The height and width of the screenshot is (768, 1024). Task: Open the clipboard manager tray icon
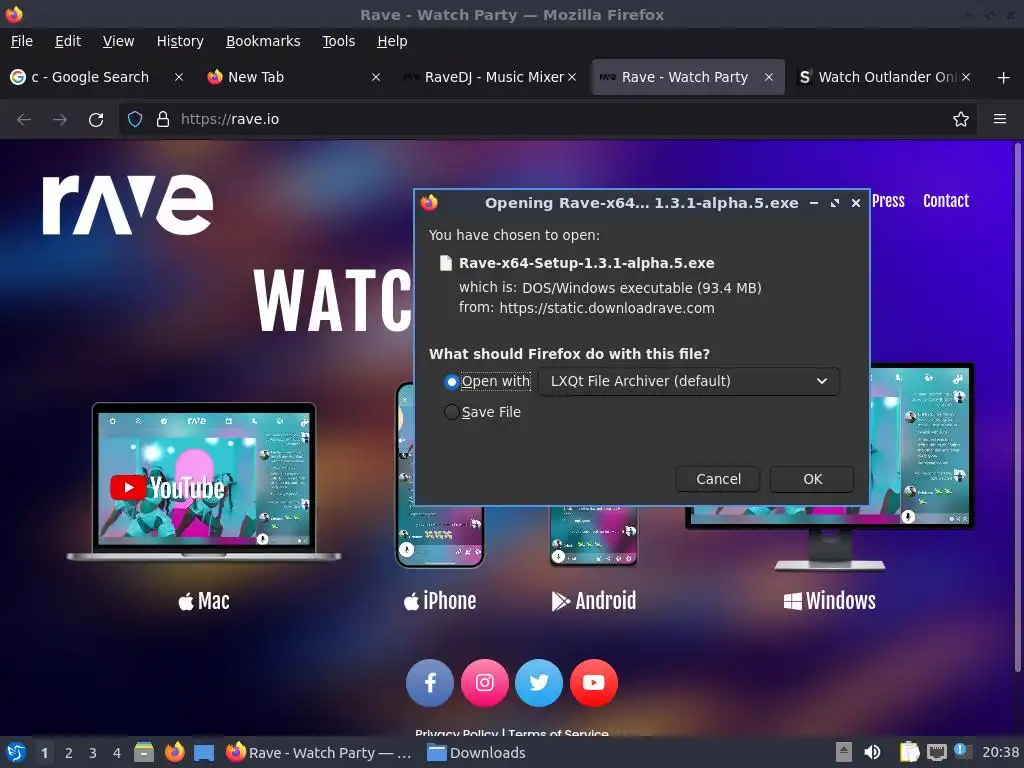tap(909, 753)
